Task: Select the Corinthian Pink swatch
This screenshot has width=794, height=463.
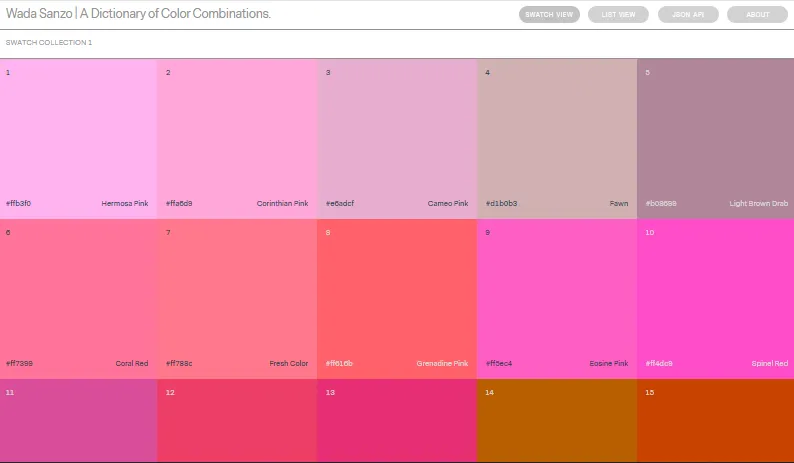Action: (237, 138)
